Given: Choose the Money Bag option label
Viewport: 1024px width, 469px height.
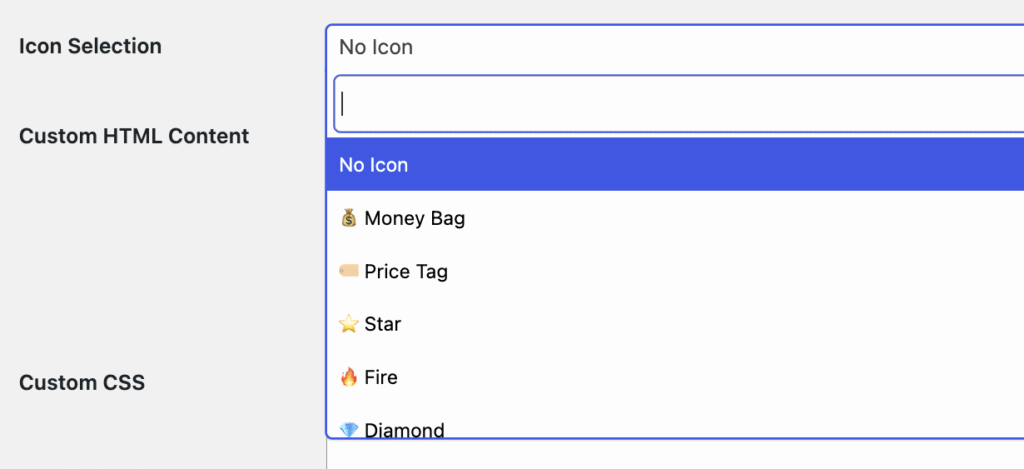Looking at the screenshot, I should click(415, 218).
